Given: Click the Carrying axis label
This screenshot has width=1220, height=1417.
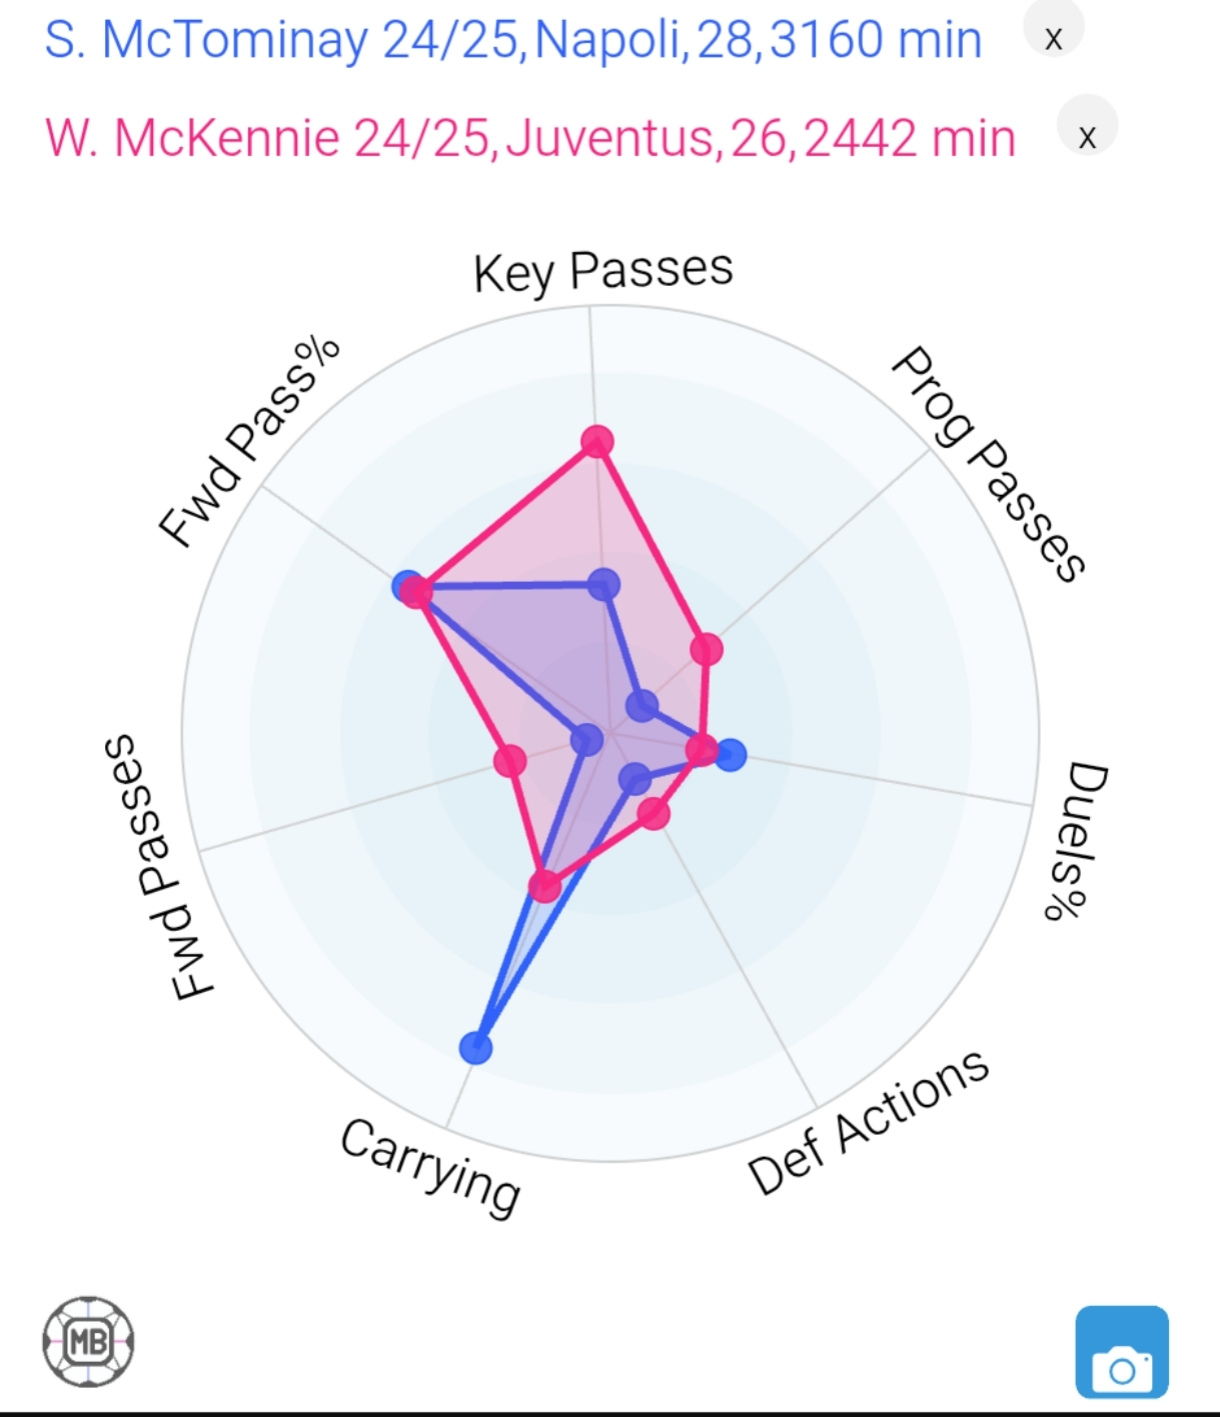Looking at the screenshot, I should [x=430, y=1167].
